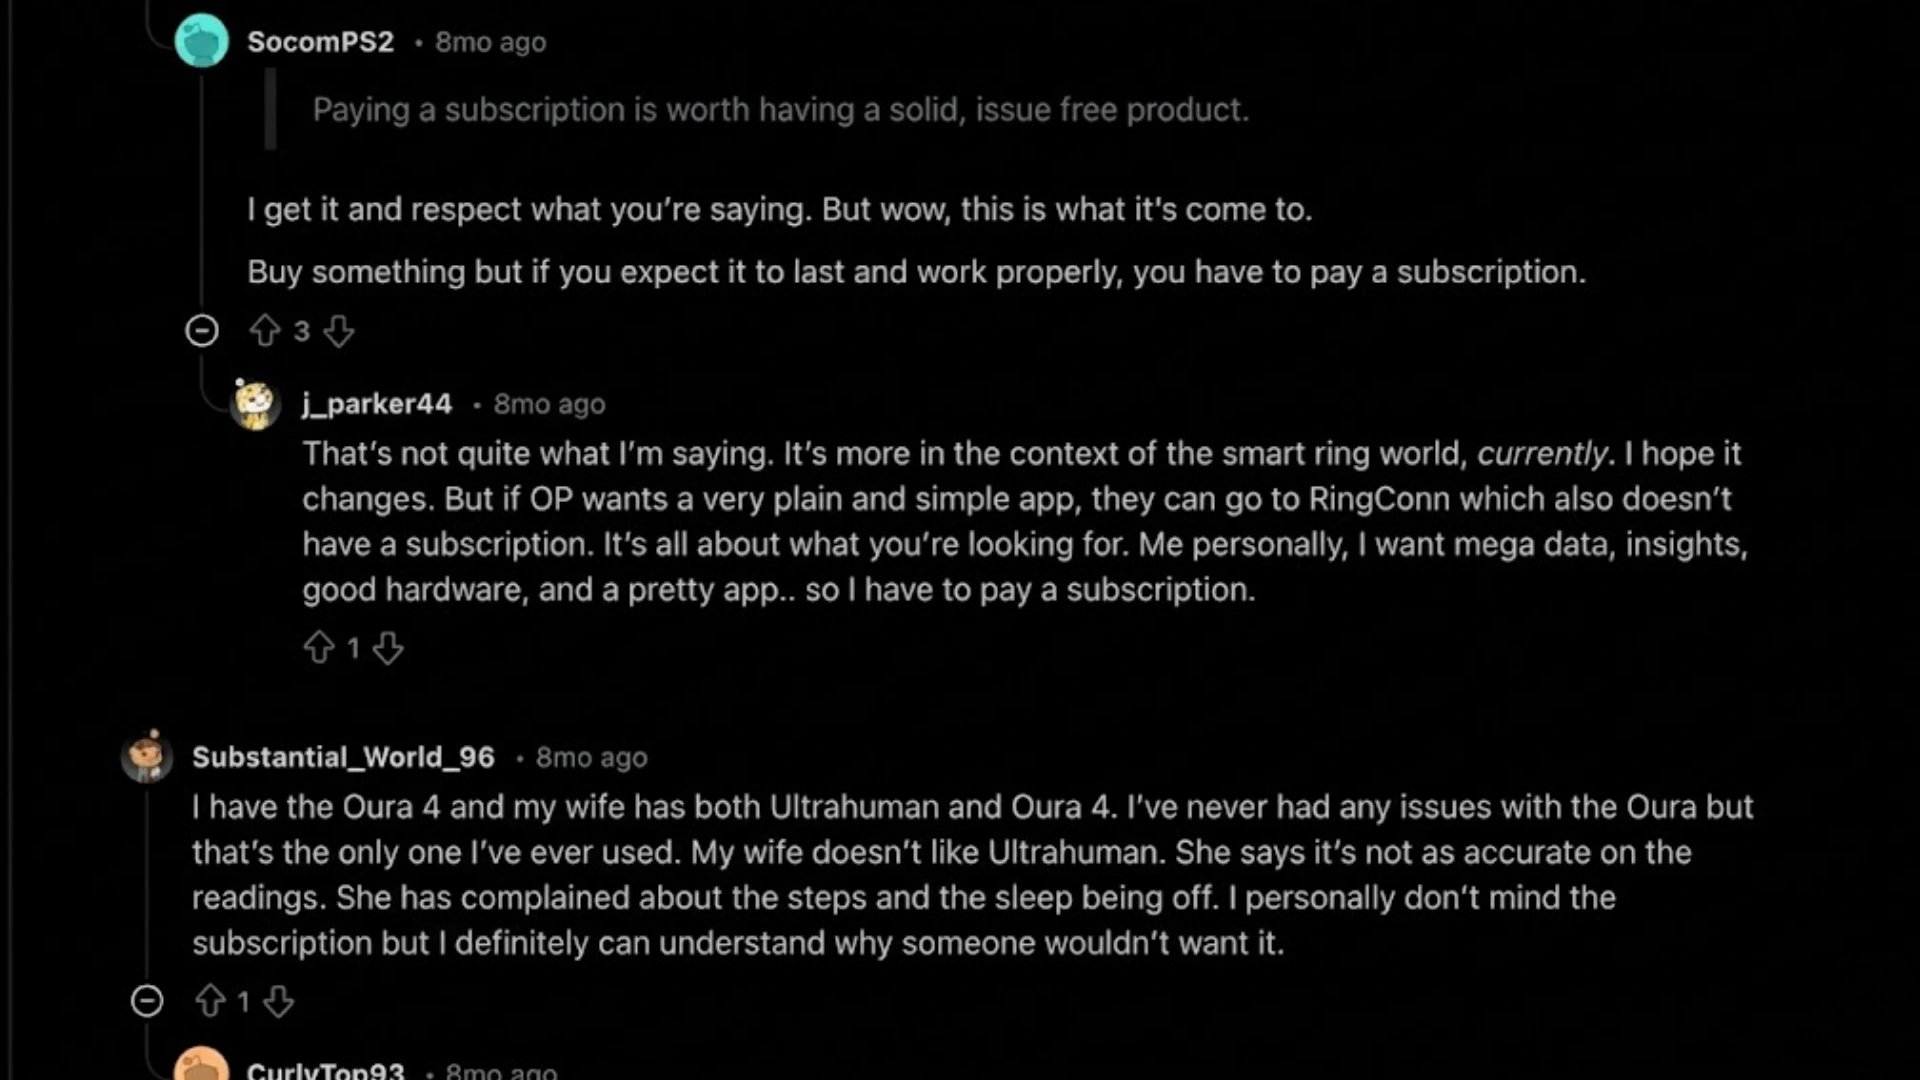Click SocomPS2's green avatar
This screenshot has height=1080, width=1920.
tap(202, 41)
